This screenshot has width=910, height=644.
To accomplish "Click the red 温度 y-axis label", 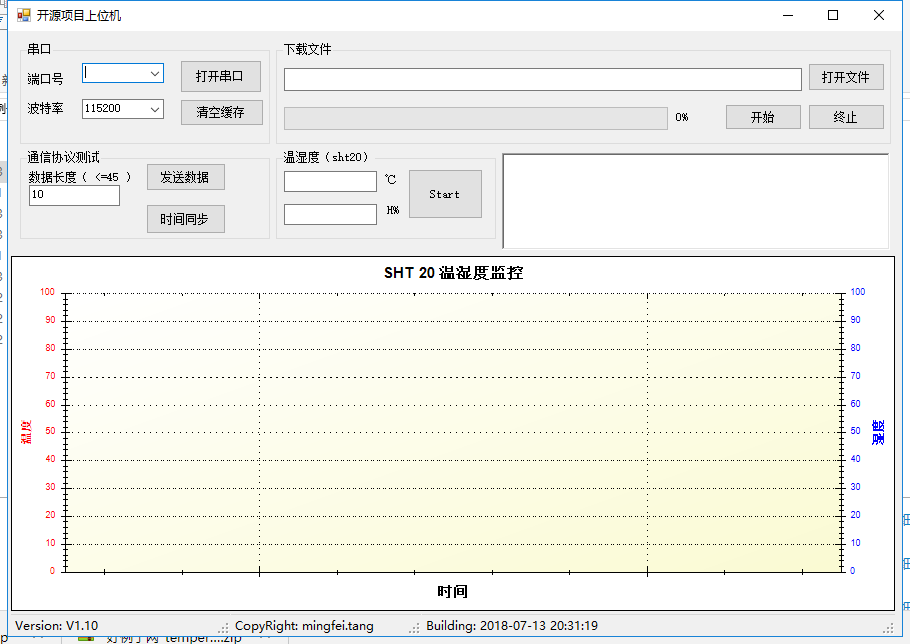I will click(x=26, y=432).
